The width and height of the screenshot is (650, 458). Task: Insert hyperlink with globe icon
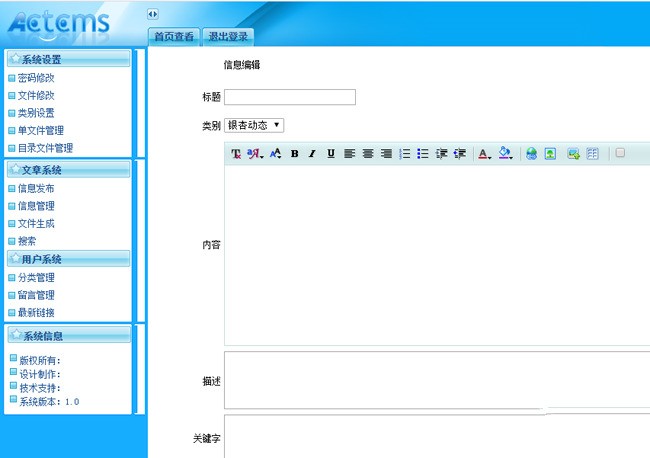[531, 154]
